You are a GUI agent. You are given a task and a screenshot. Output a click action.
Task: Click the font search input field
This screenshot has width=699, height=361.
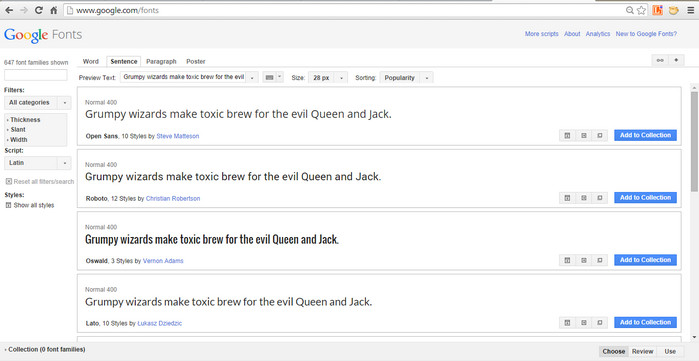pyautogui.click(x=36, y=75)
